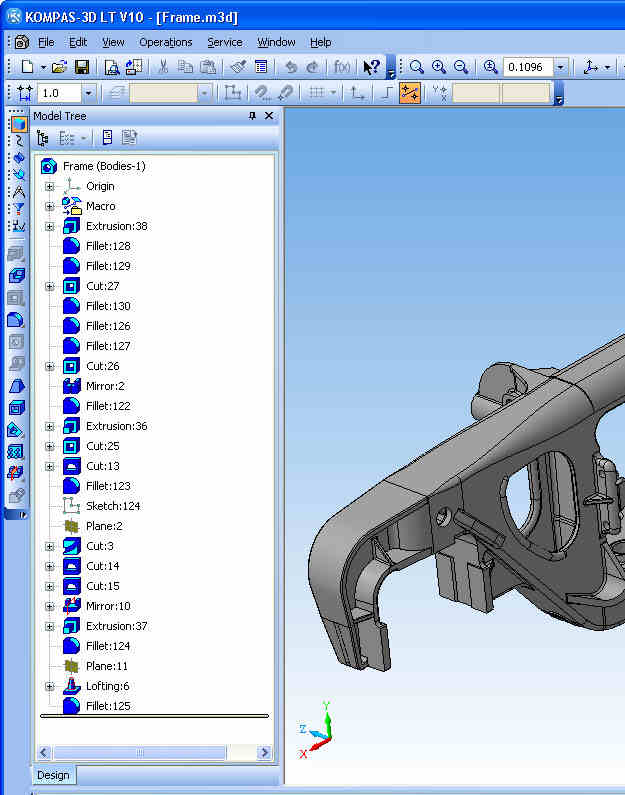Click the orientation axes icon
The image size is (625, 795).
click(590, 66)
